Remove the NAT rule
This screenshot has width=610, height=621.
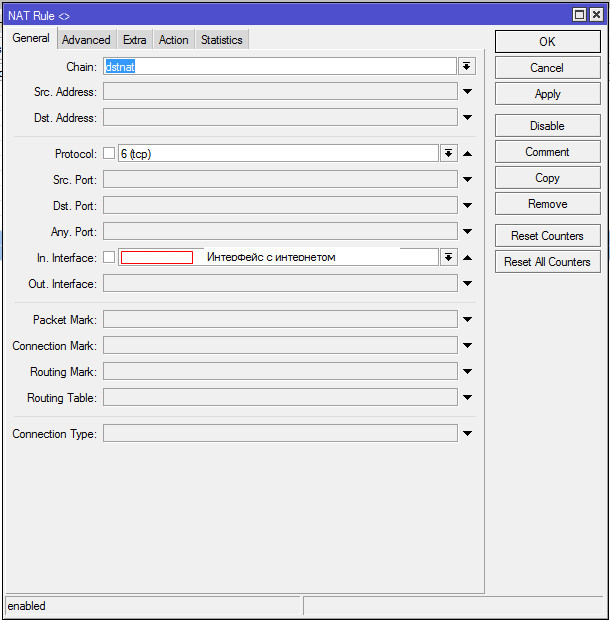(x=547, y=204)
